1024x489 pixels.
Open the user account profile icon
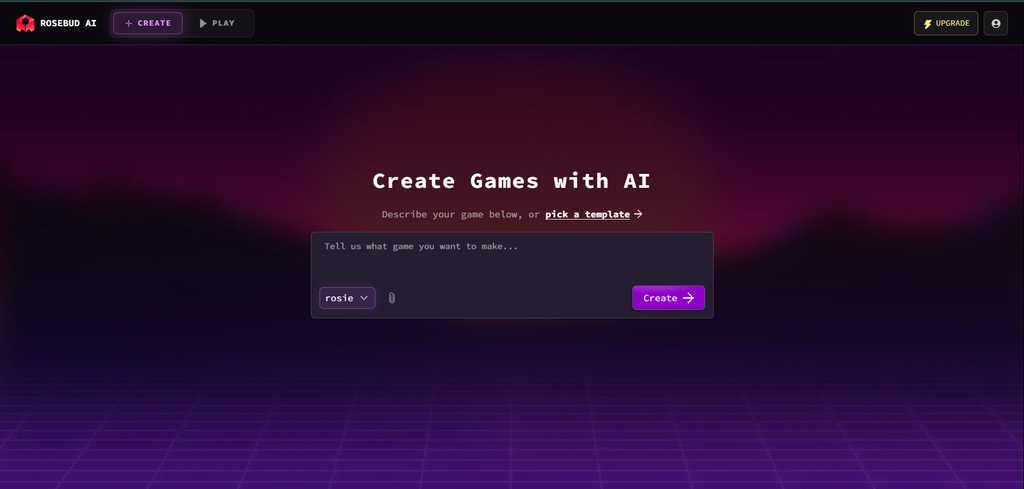pos(995,24)
